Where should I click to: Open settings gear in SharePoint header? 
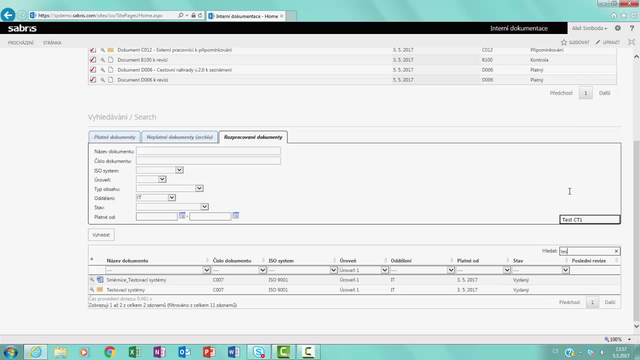pyautogui.click(x=618, y=28)
